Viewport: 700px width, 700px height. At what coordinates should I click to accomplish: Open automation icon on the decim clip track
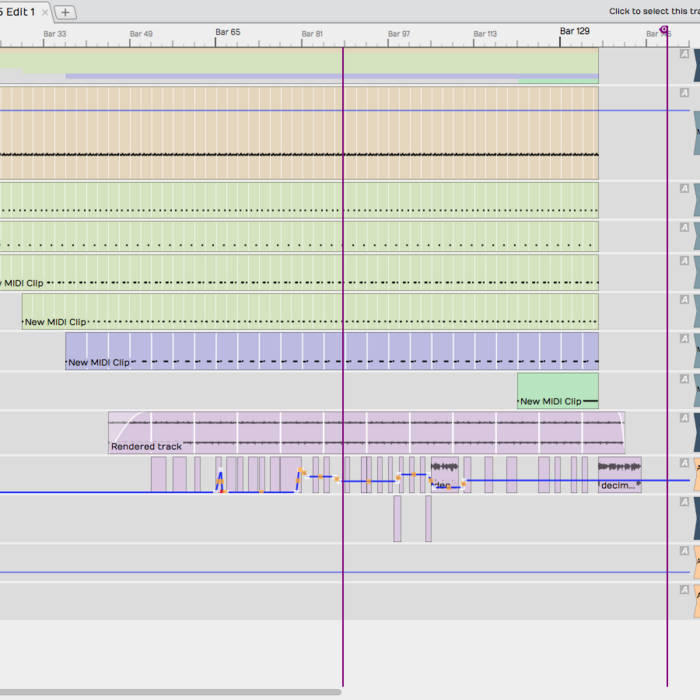click(685, 463)
